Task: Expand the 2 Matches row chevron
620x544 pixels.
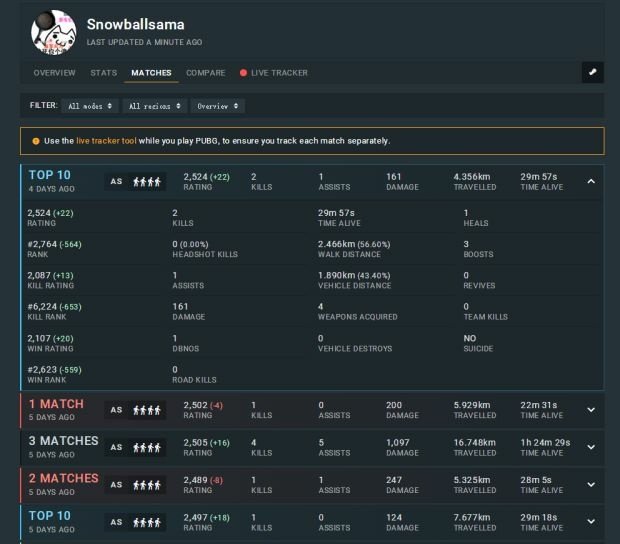Action: click(590, 485)
